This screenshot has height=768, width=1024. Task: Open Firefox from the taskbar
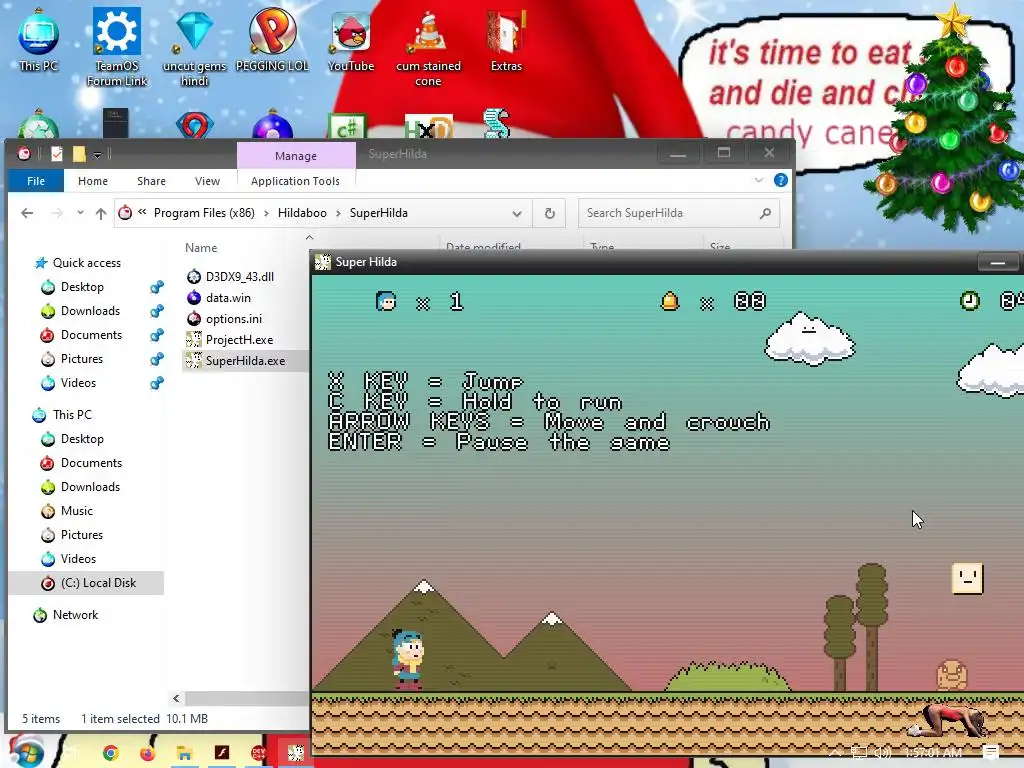tap(147, 752)
